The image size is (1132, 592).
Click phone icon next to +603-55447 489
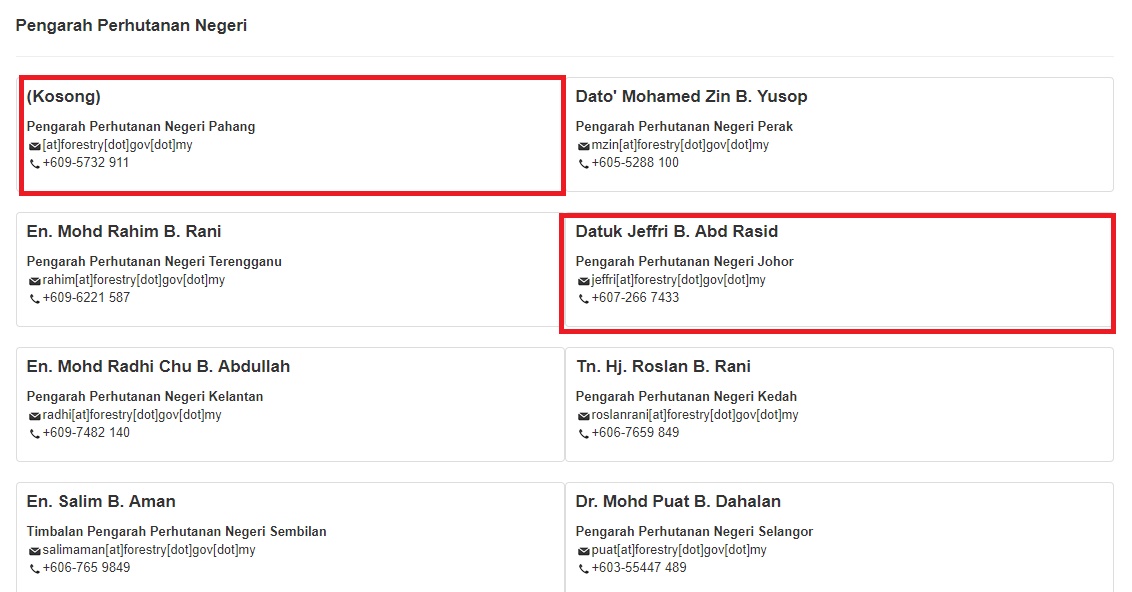pos(583,569)
